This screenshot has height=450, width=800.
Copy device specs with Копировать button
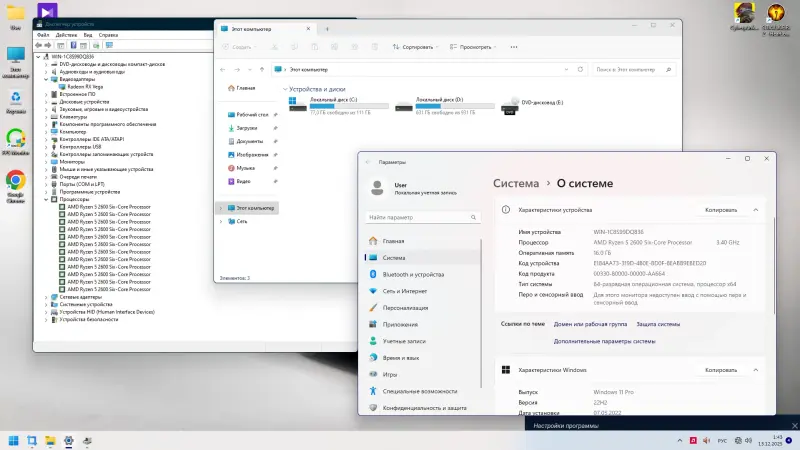(x=721, y=211)
